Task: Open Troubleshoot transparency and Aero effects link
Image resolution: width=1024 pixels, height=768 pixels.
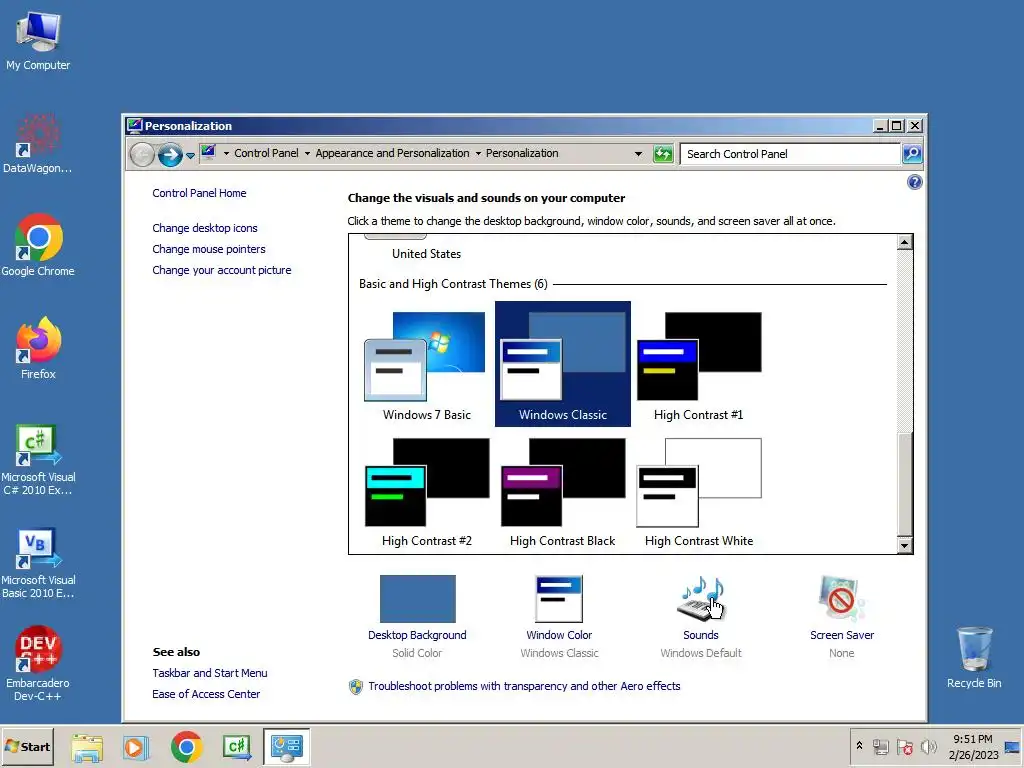Action: coord(524,686)
